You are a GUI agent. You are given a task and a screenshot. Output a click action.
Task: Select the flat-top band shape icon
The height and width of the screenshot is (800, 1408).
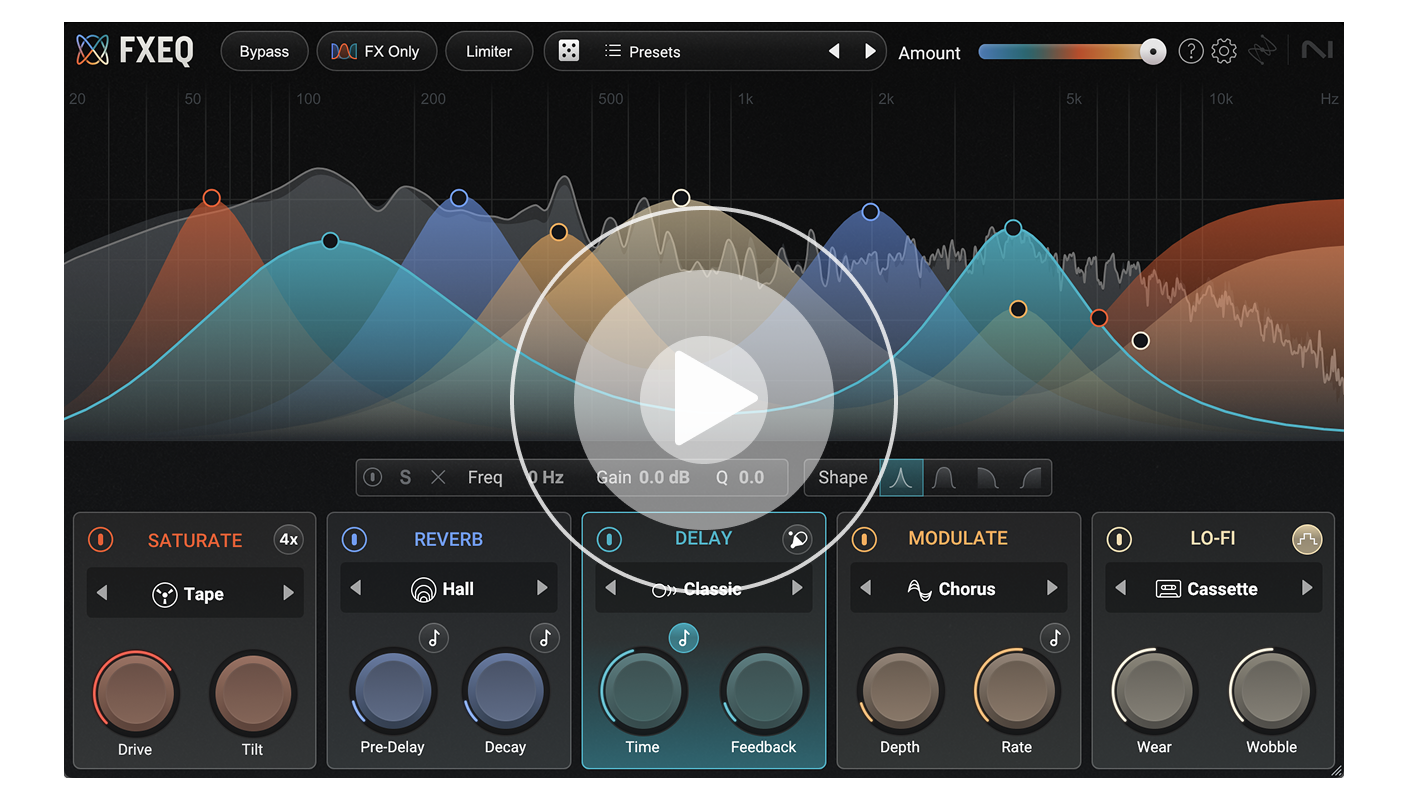click(944, 478)
